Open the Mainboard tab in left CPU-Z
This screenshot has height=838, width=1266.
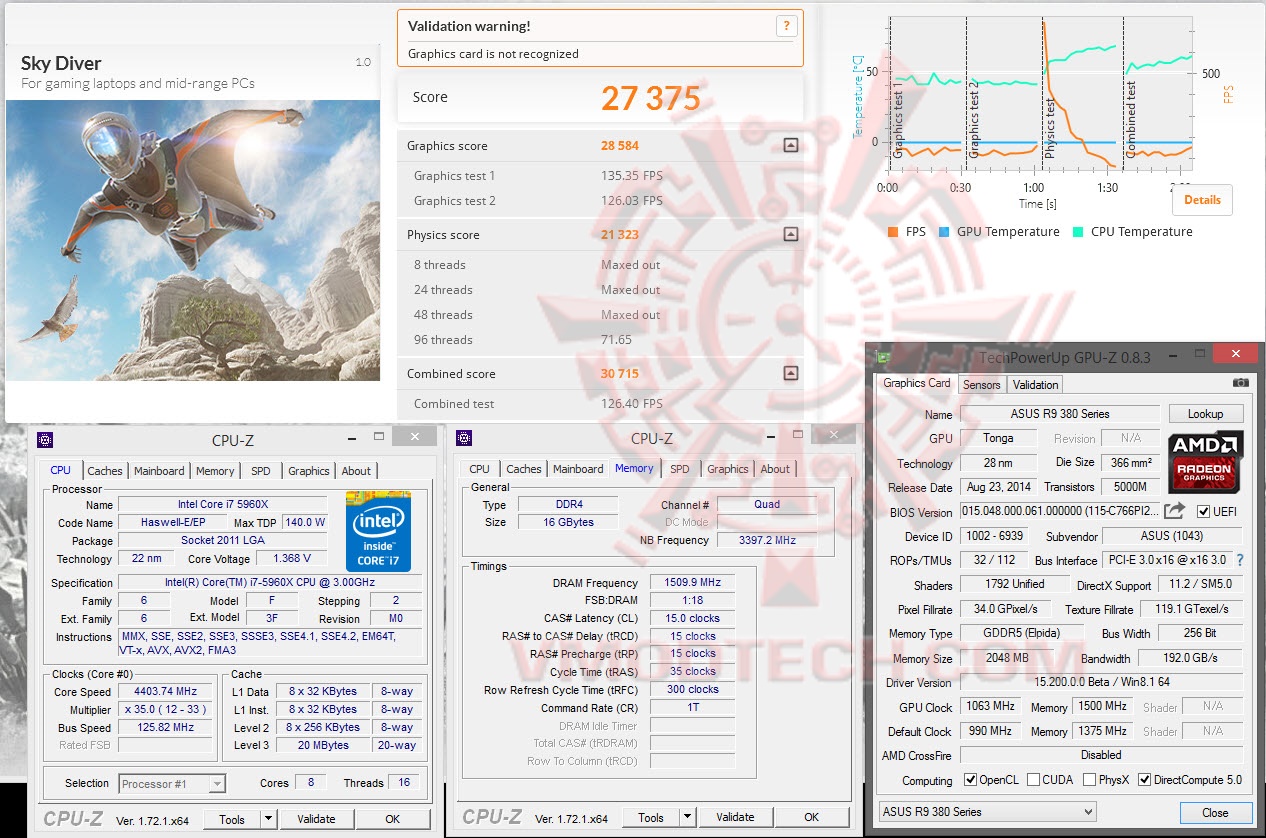(x=159, y=471)
